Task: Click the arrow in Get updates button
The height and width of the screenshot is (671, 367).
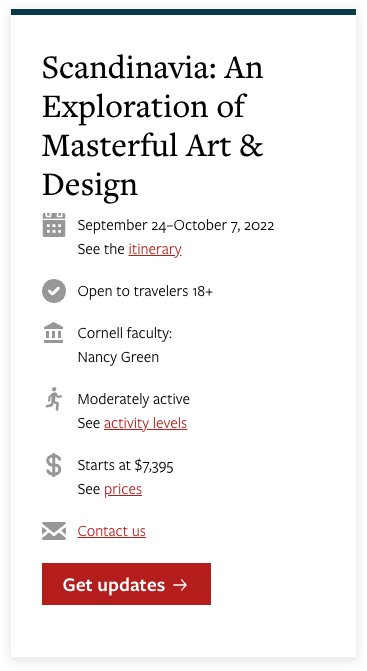Action: pyautogui.click(x=180, y=585)
